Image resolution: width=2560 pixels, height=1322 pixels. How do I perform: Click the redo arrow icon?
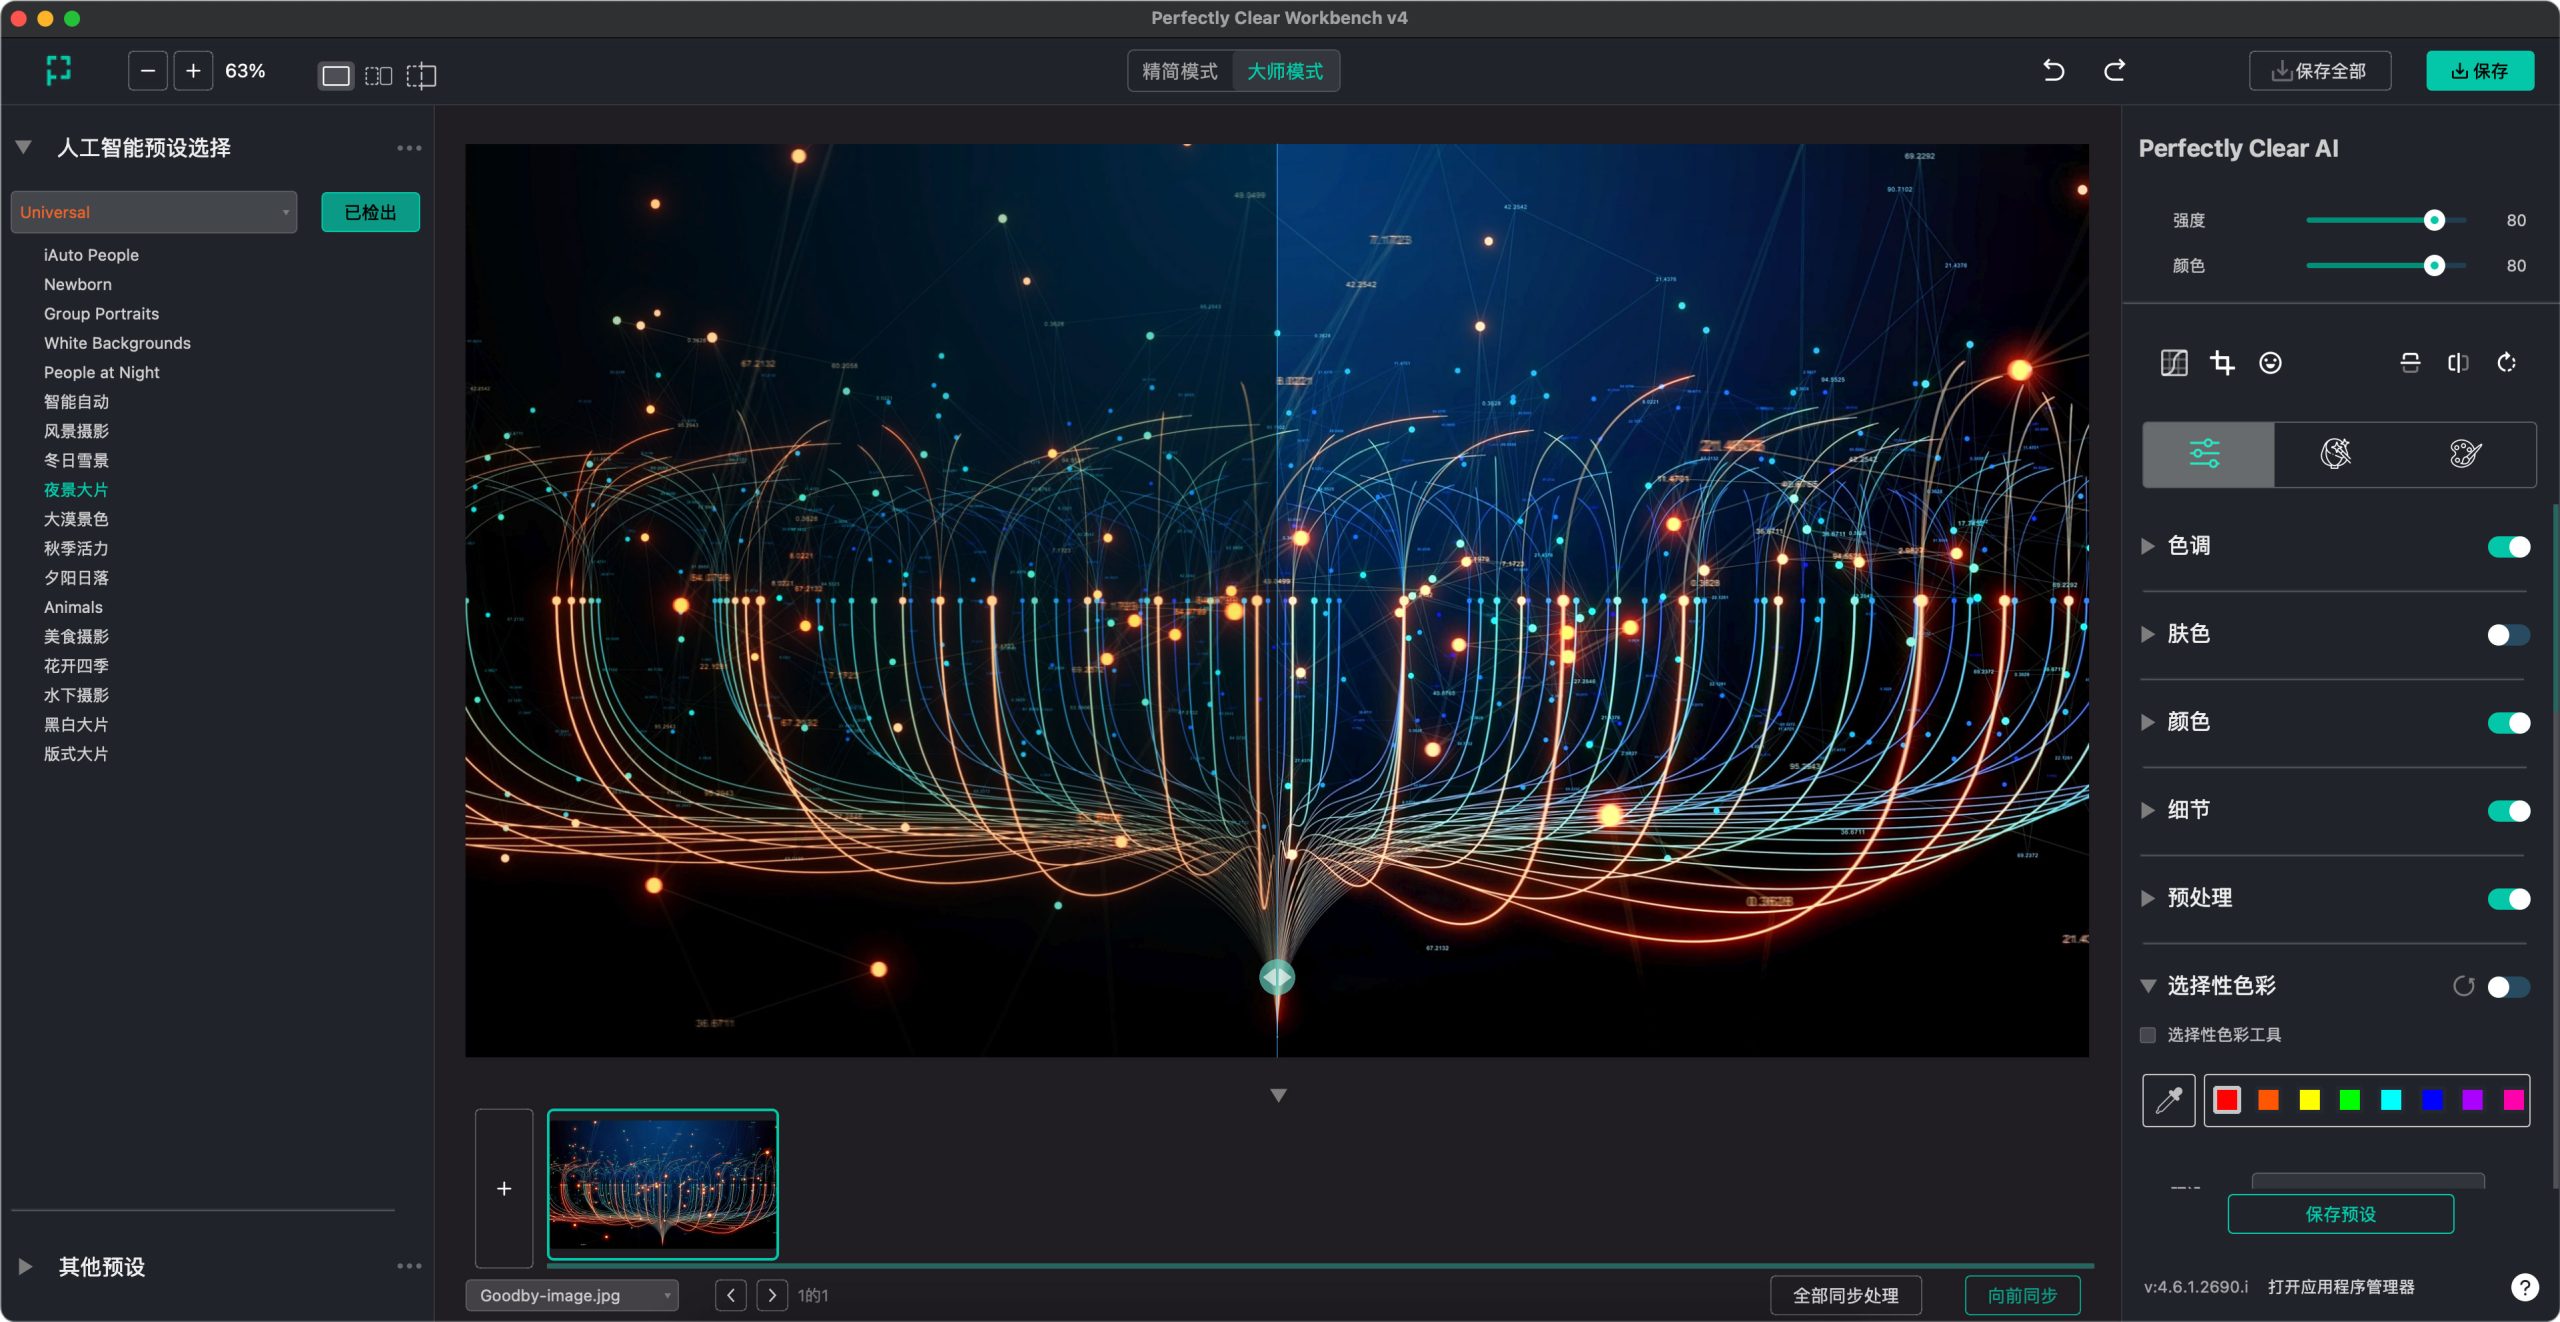coord(2114,71)
